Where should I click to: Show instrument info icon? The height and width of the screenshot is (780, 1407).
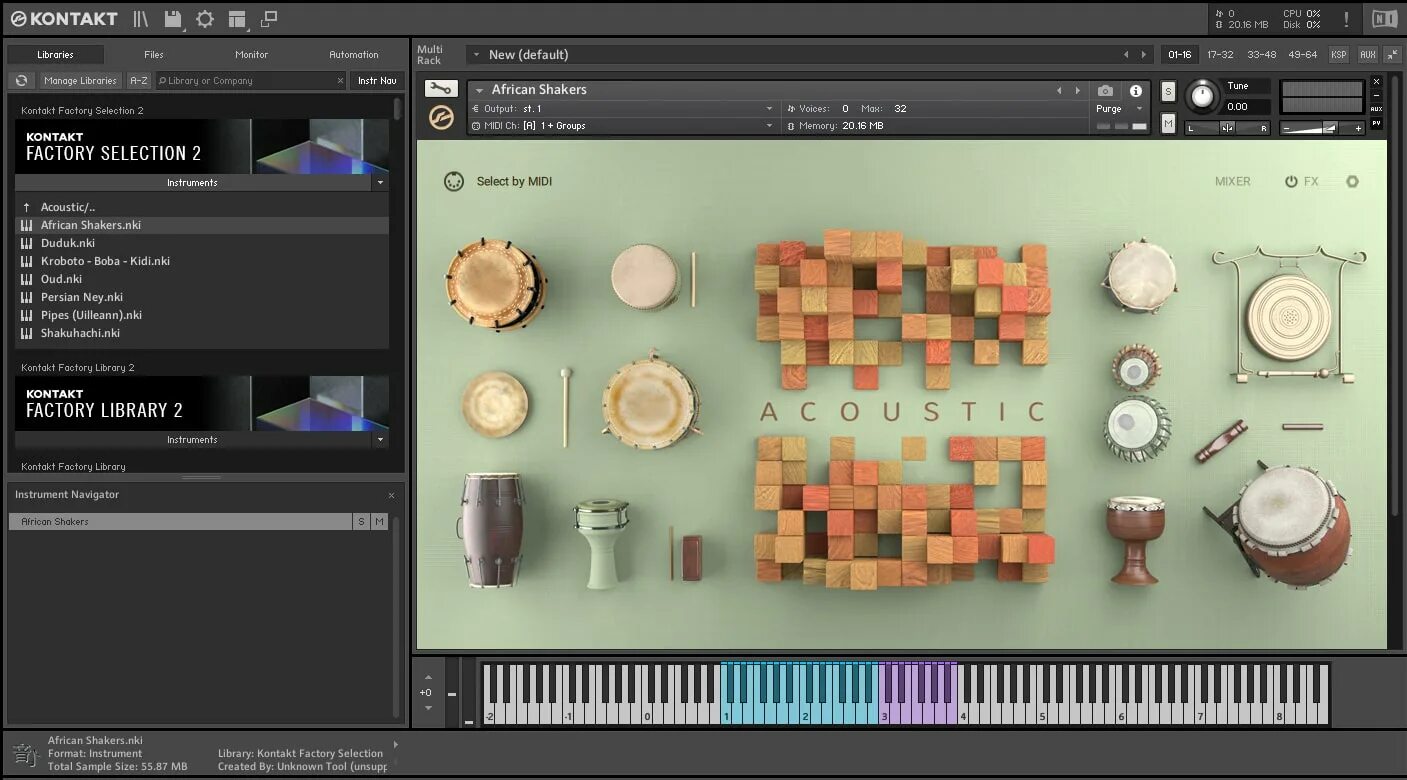[1136, 90]
